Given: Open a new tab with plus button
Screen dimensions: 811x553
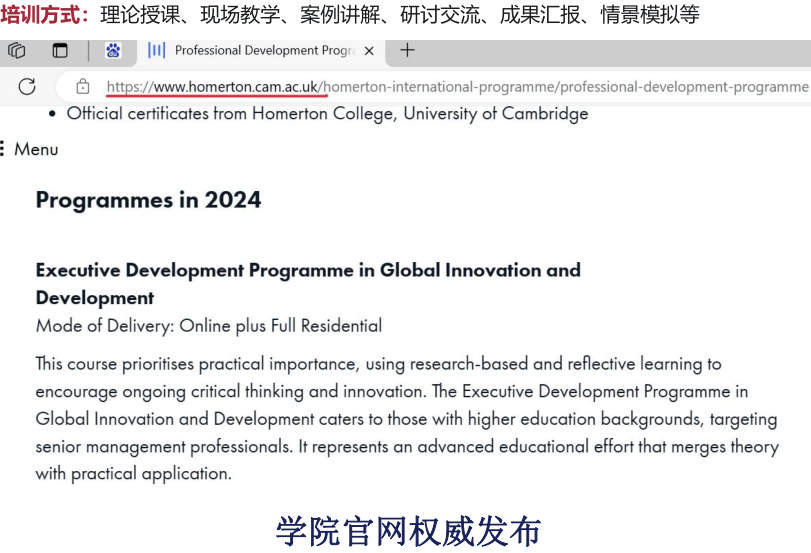Looking at the screenshot, I should point(408,50).
